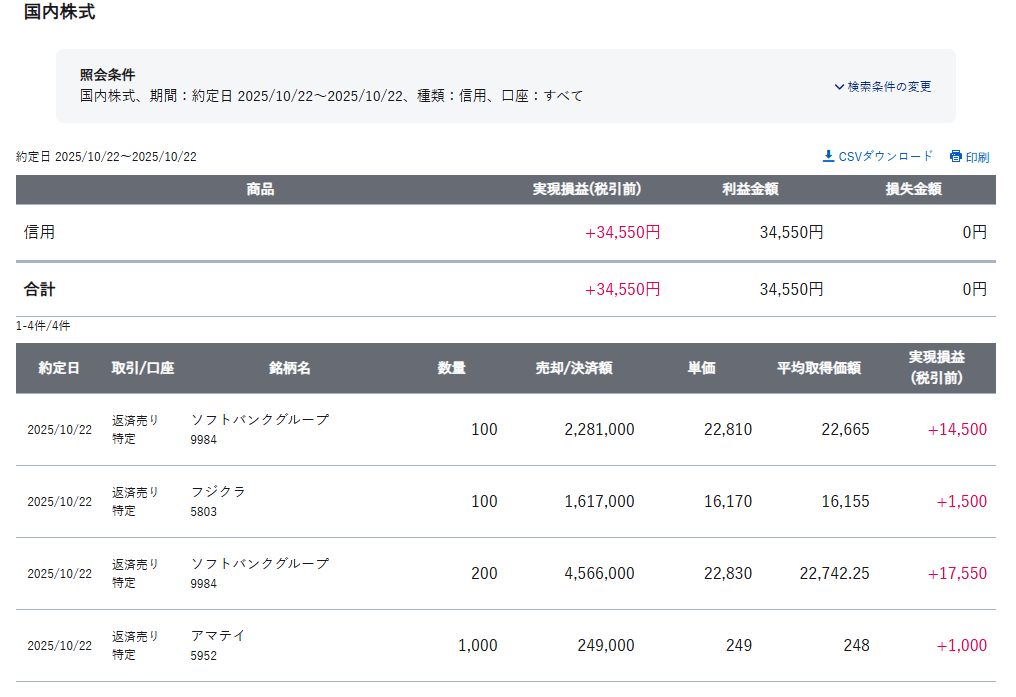Click the 照会条件 heading in the search panel
The image size is (1016, 697).
point(107,75)
